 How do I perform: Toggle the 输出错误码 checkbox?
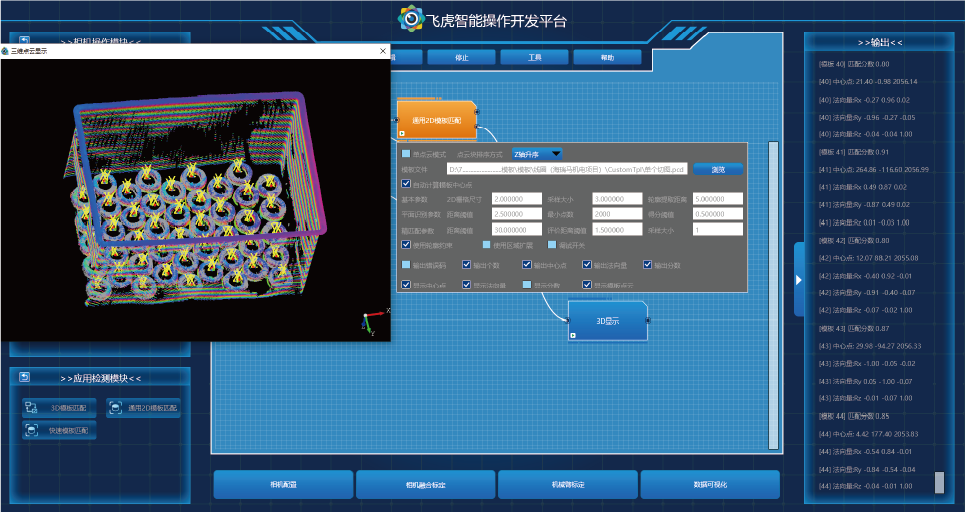click(405, 265)
